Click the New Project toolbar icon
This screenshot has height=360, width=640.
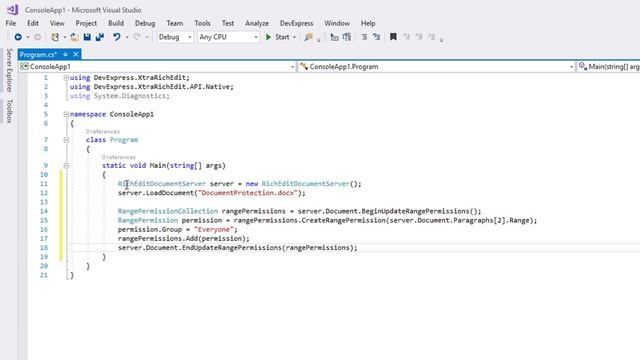click(55, 37)
